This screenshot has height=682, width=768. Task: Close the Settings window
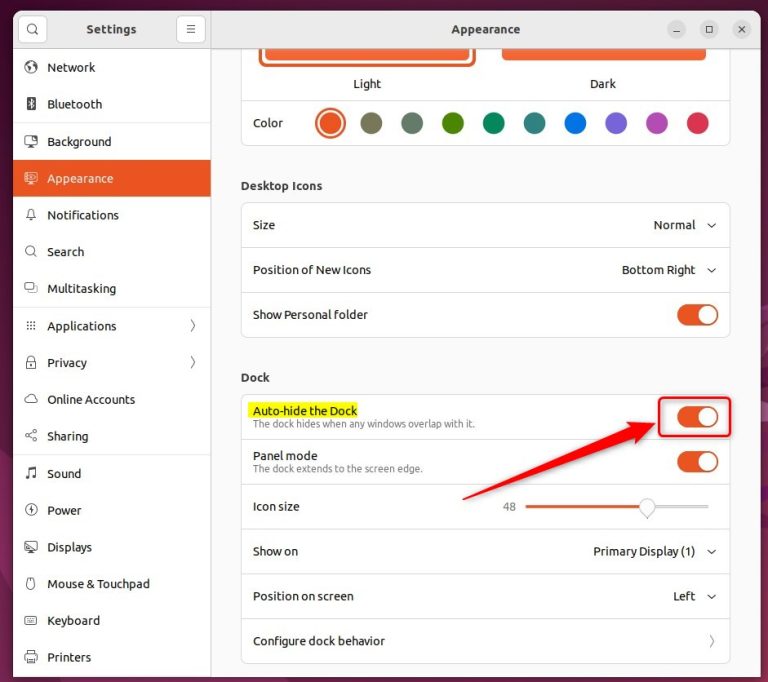pyautogui.click(x=742, y=29)
